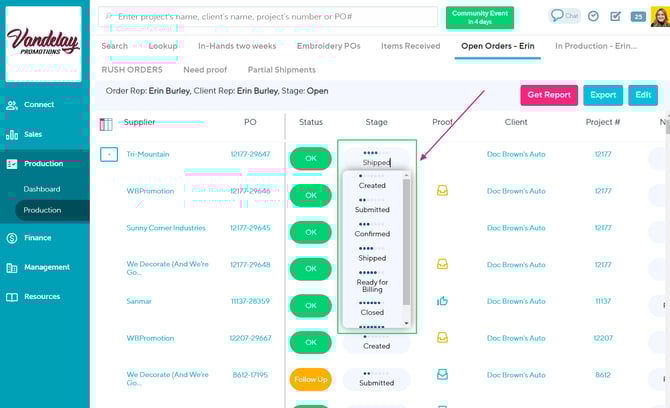The width and height of the screenshot is (670, 408).
Task: Toggle the Tri-Mountain row checkbox
Action: point(108,154)
